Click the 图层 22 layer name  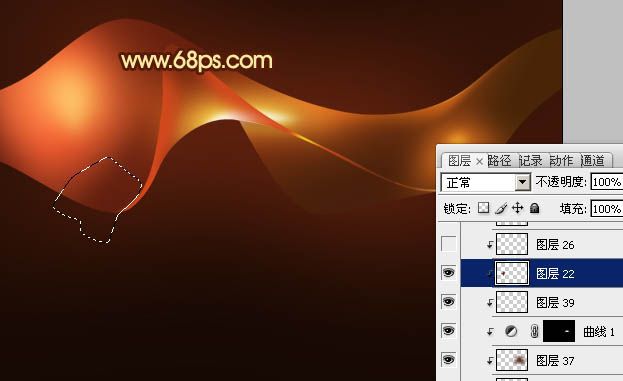pos(555,274)
